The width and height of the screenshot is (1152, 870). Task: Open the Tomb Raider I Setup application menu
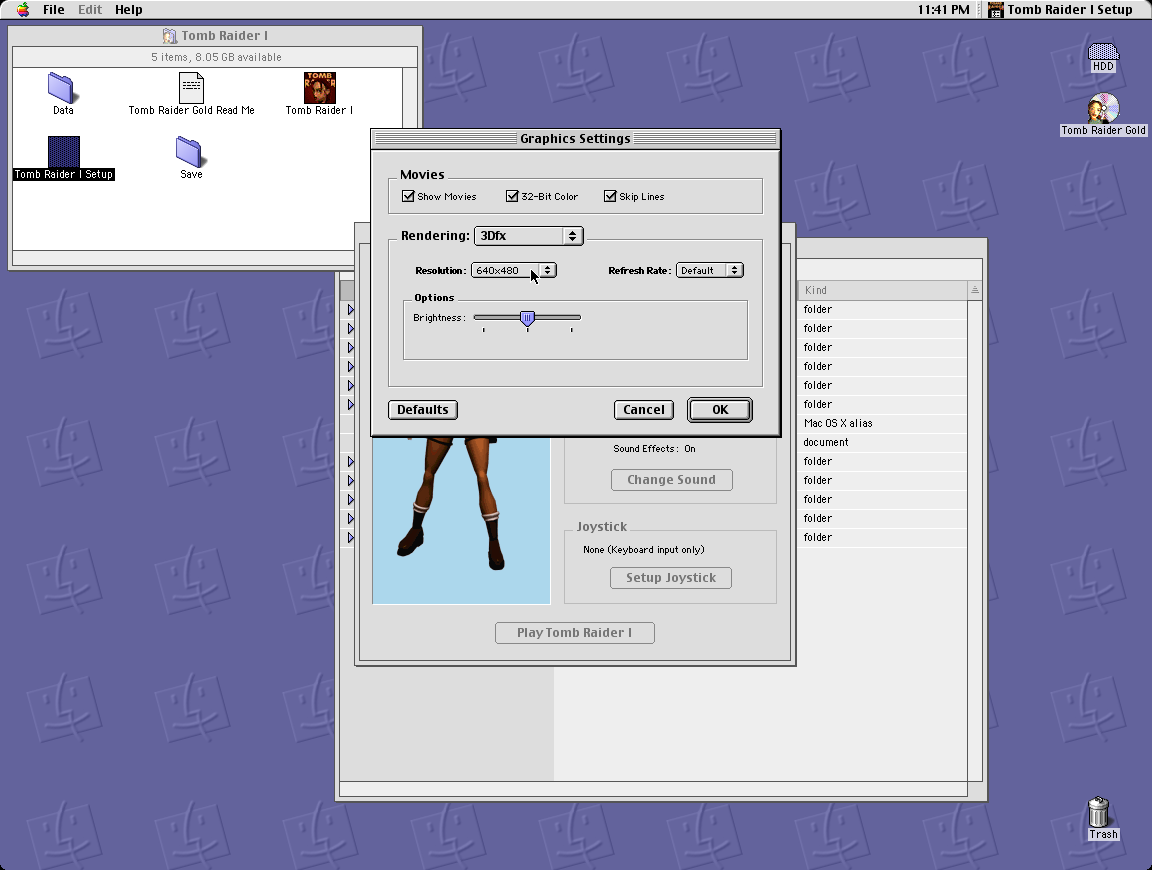(1060, 10)
